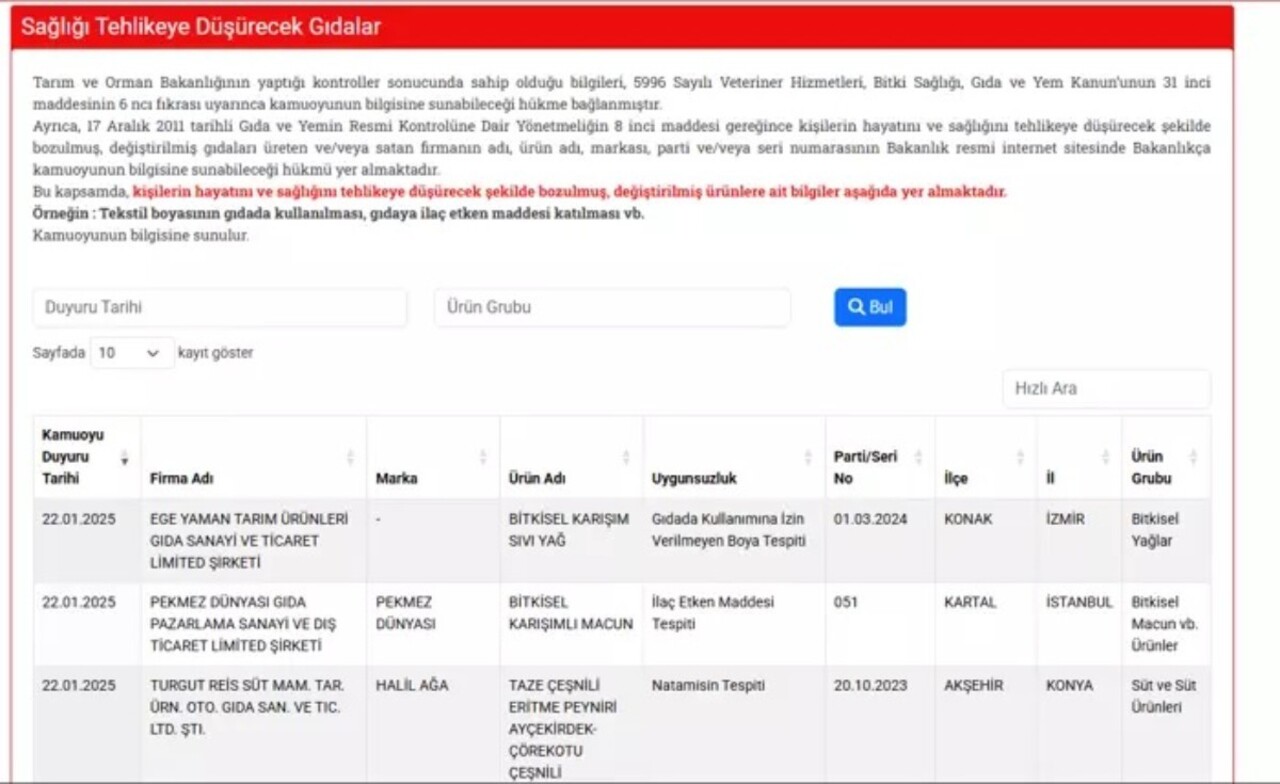Screen dimensions: 1280x784
Task: Click the magnifier icon inside Bul button
Action: click(x=856, y=307)
